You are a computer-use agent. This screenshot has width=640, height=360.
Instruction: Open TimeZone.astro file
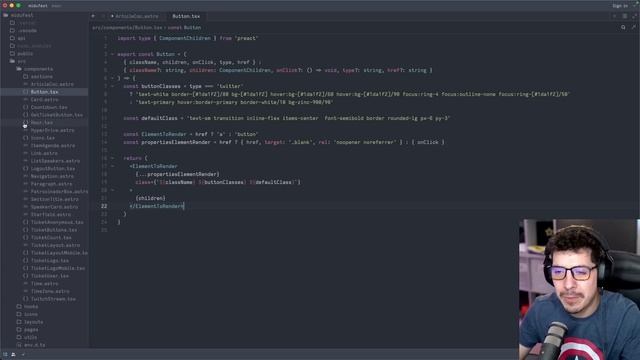pyautogui.click(x=50, y=291)
